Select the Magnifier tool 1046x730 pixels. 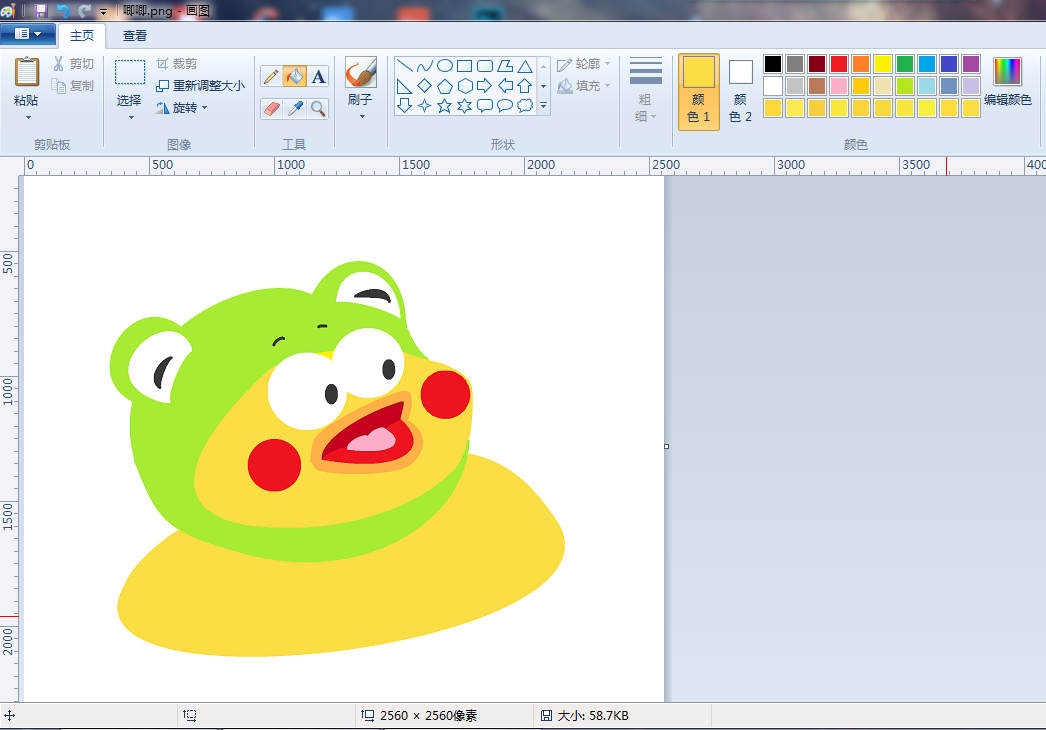point(318,108)
